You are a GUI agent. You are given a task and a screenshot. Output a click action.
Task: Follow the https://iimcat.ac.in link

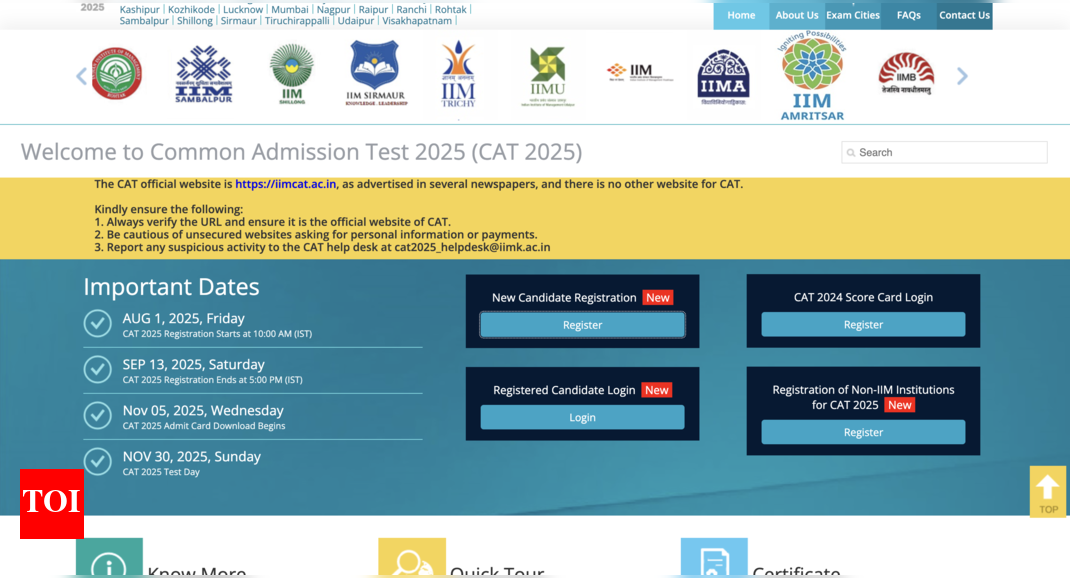click(x=286, y=184)
